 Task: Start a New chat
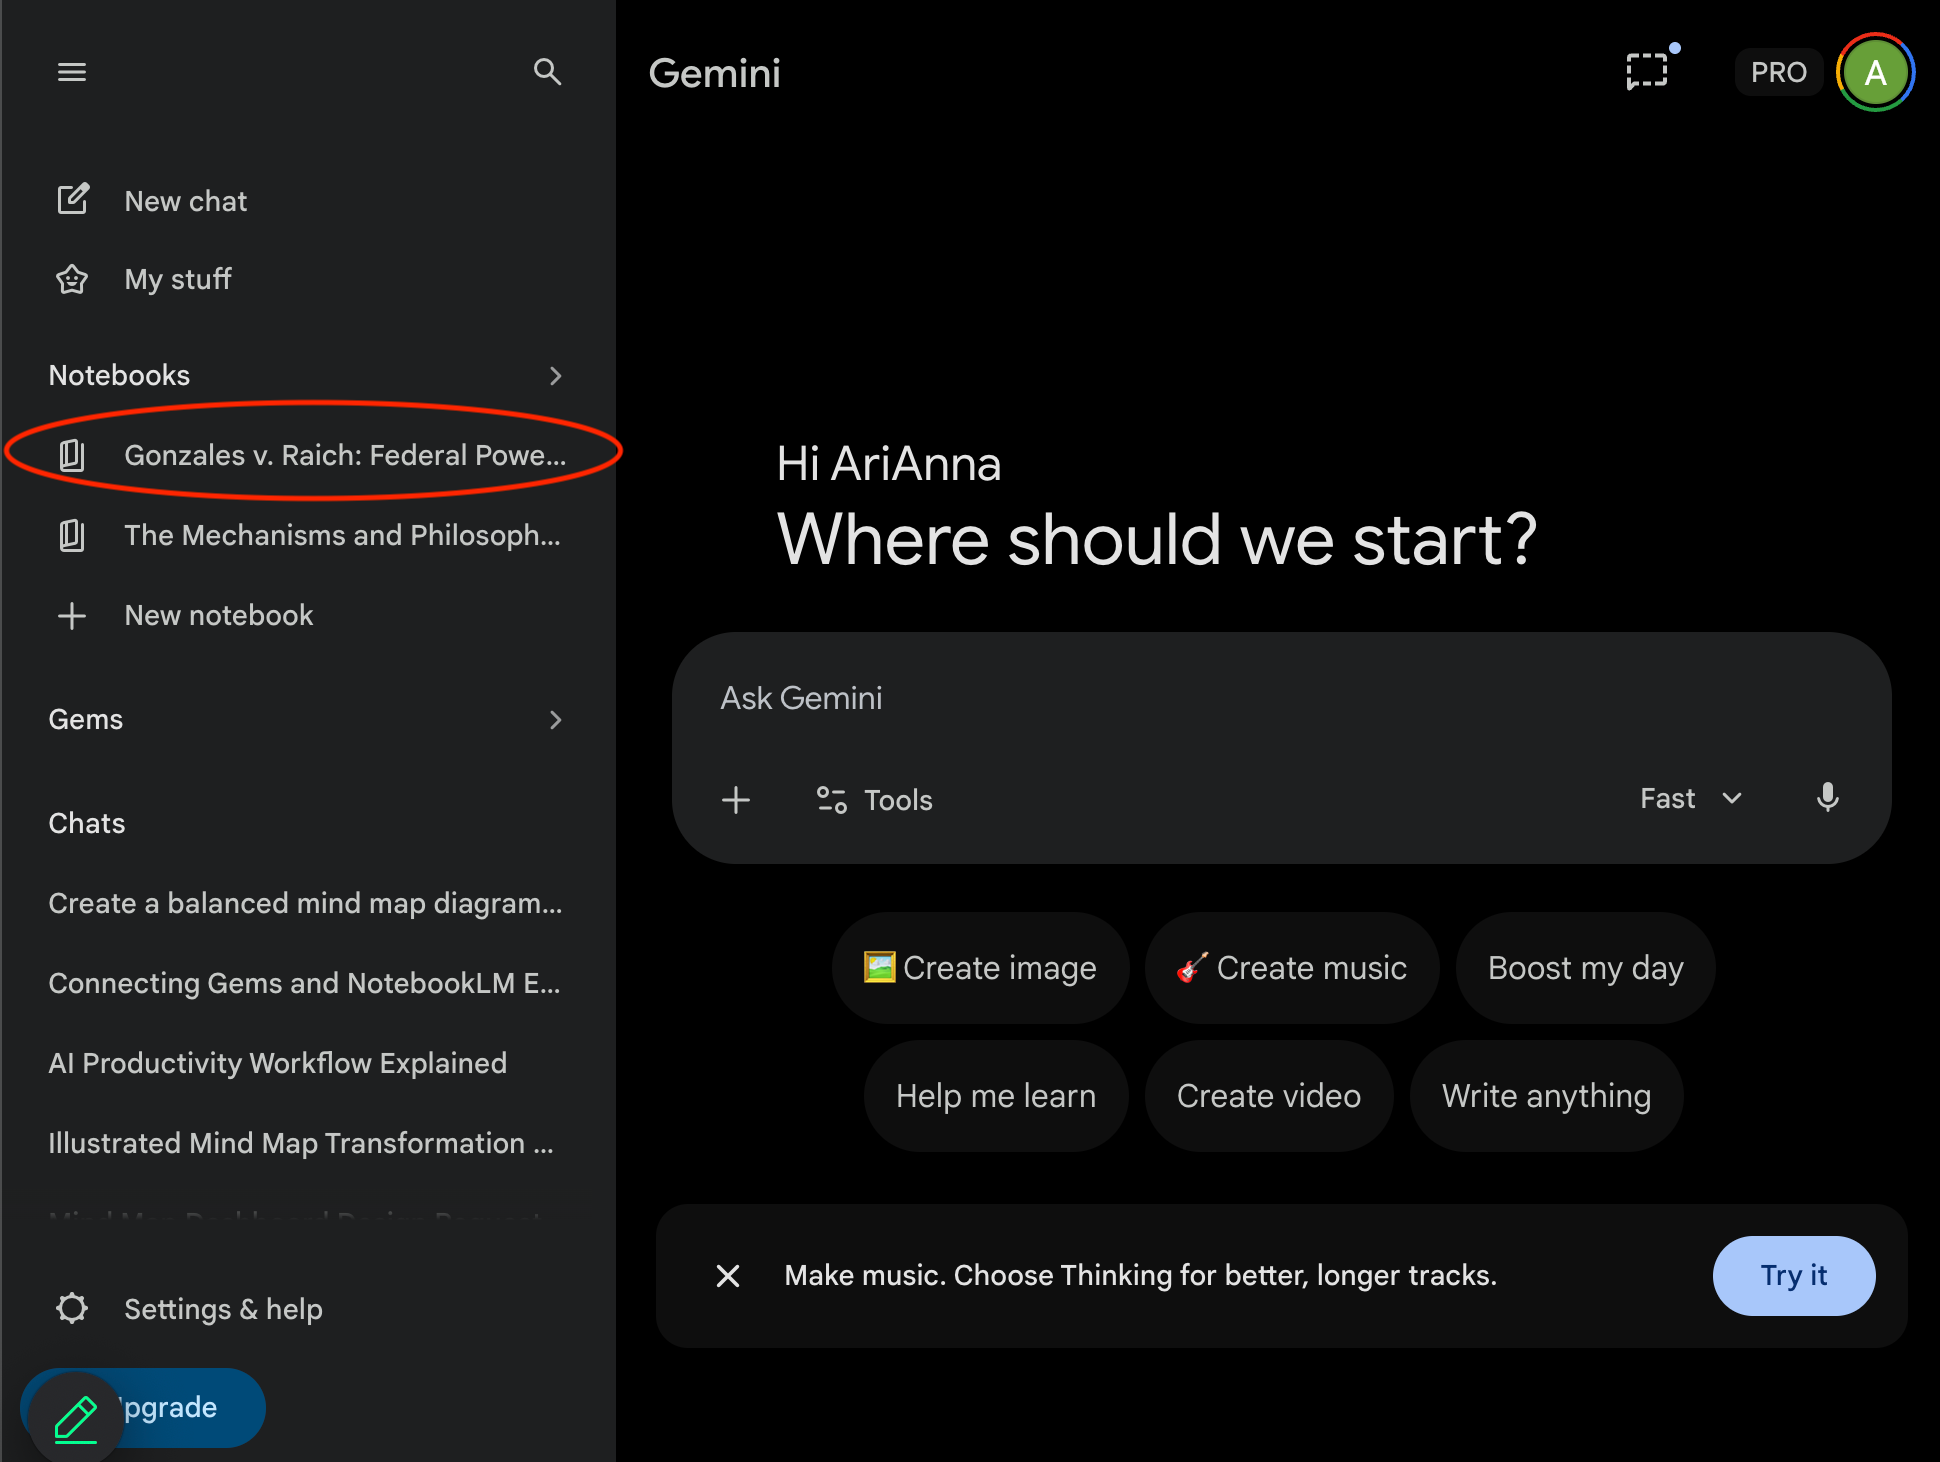point(185,201)
